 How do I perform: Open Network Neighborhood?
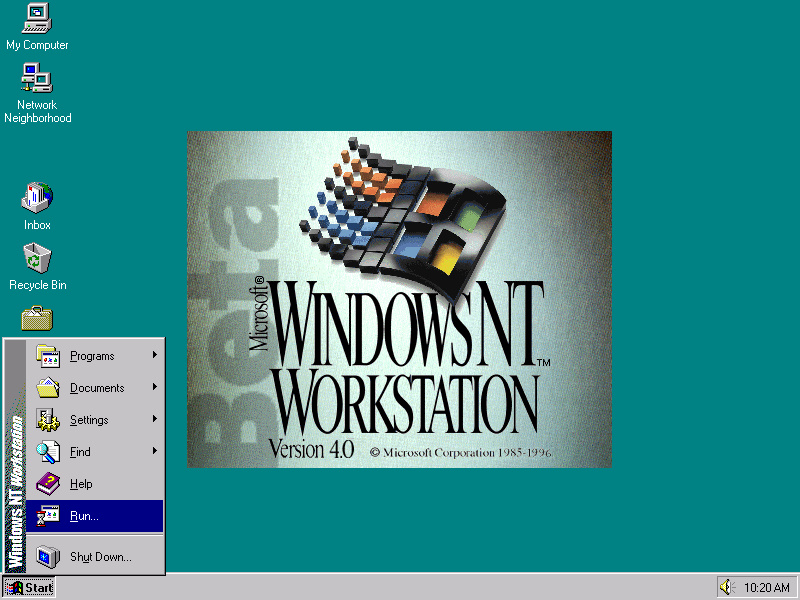pyautogui.click(x=36, y=80)
